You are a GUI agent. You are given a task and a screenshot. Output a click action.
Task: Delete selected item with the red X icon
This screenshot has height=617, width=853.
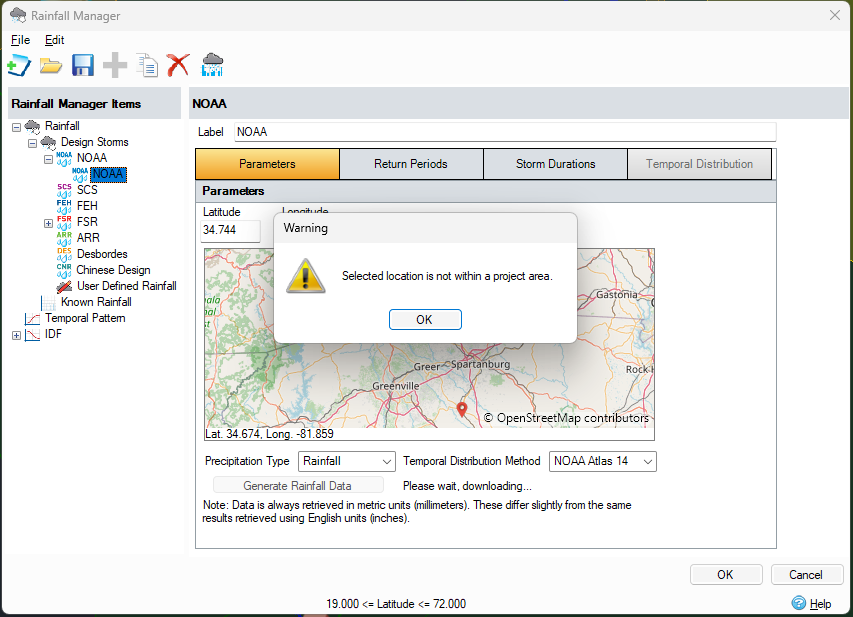[x=178, y=64]
